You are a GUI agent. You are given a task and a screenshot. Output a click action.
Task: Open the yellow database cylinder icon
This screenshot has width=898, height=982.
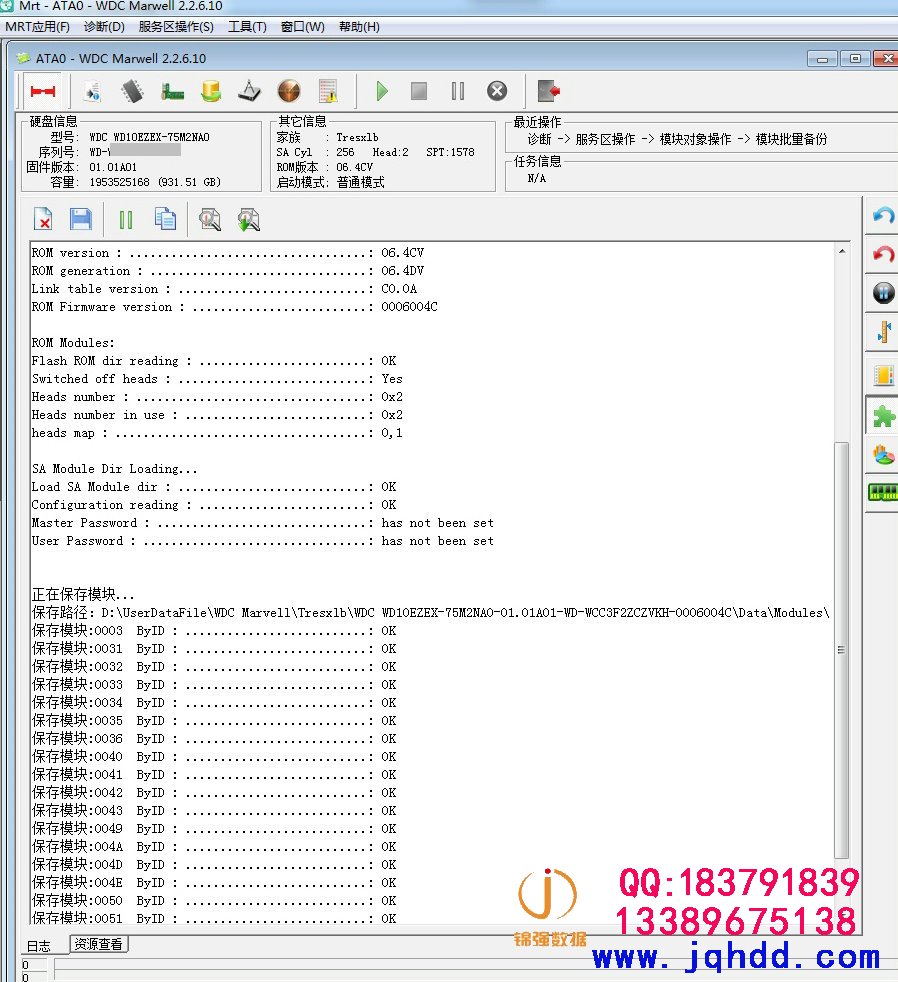[211, 91]
